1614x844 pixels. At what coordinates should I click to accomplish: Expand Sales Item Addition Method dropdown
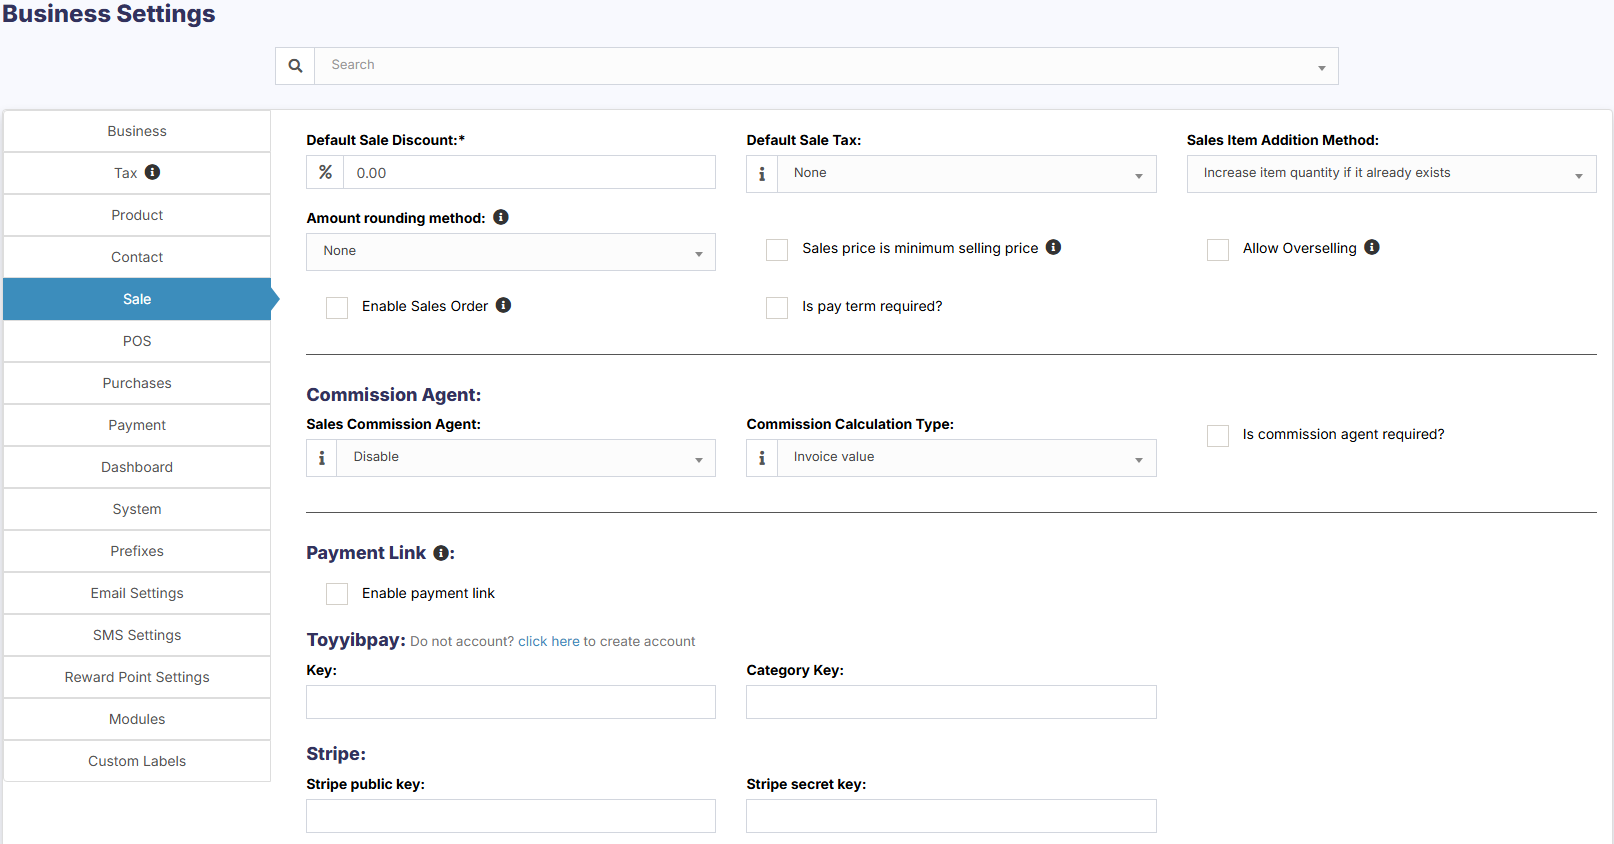coord(1390,174)
